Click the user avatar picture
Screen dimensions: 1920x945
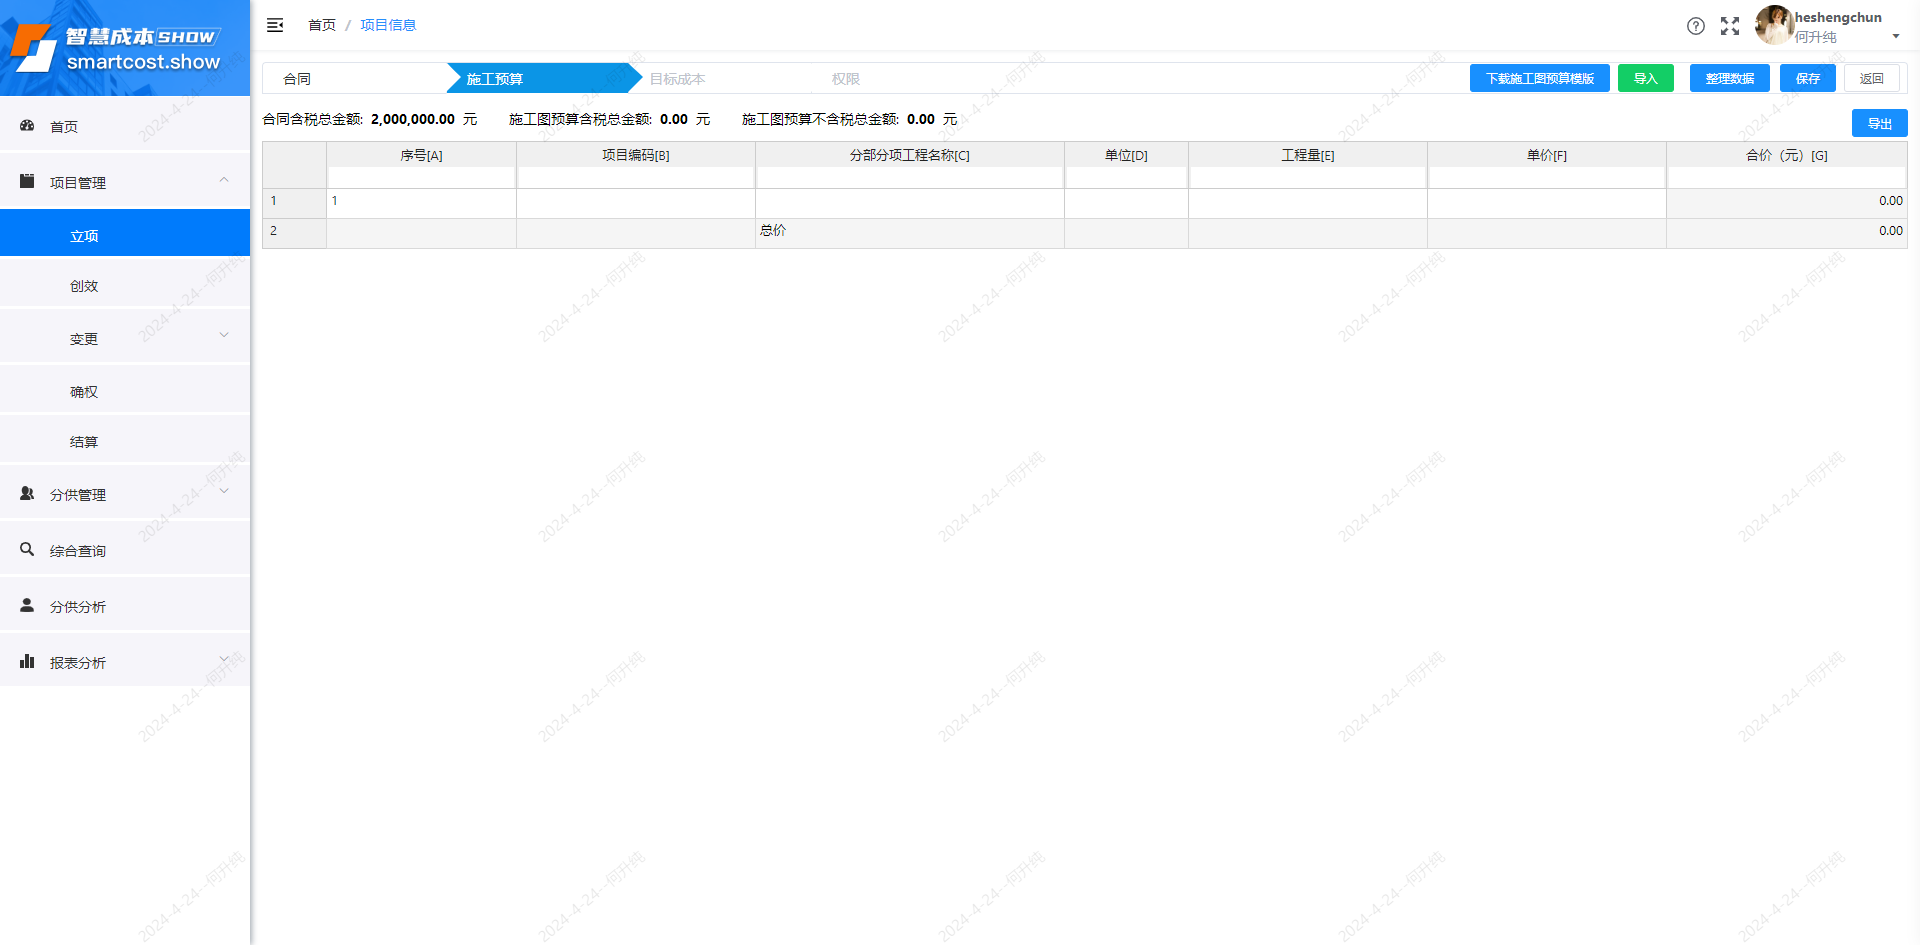click(1774, 25)
